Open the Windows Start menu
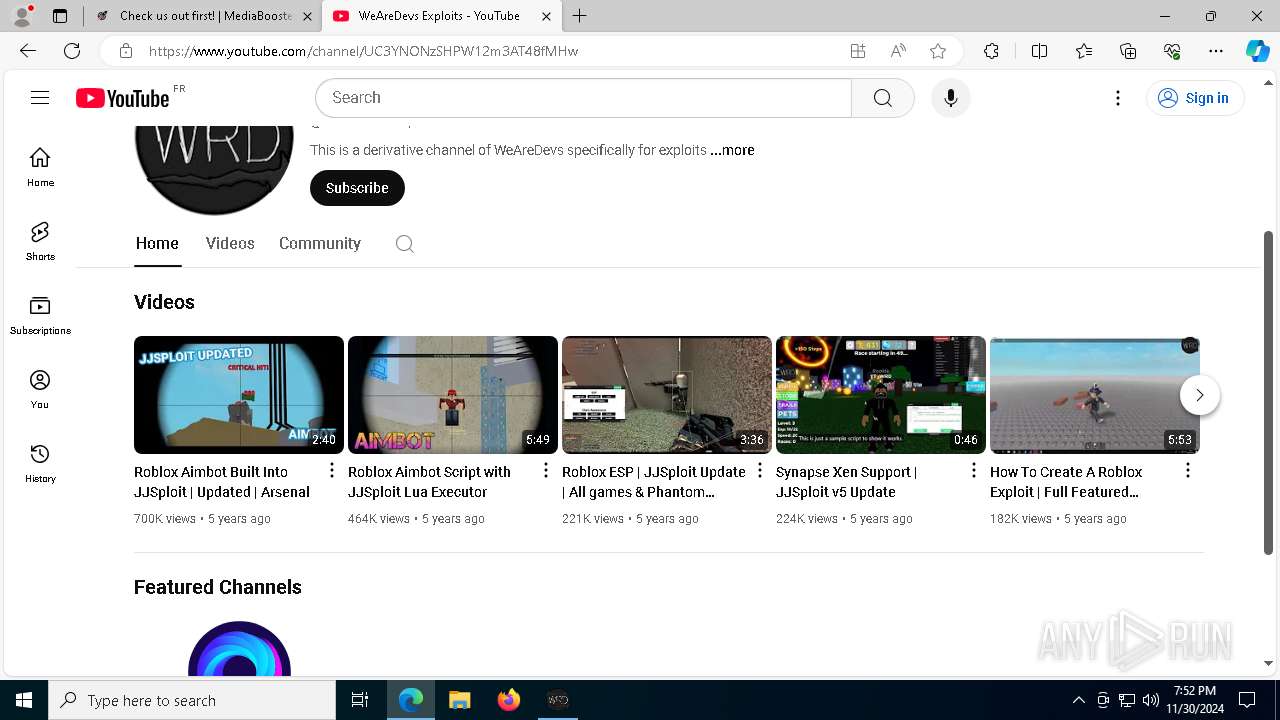 tap(24, 700)
